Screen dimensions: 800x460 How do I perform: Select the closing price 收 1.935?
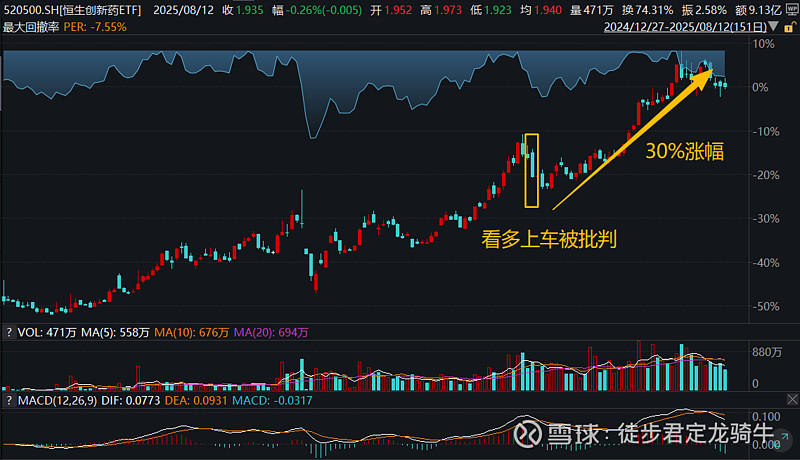click(x=243, y=10)
